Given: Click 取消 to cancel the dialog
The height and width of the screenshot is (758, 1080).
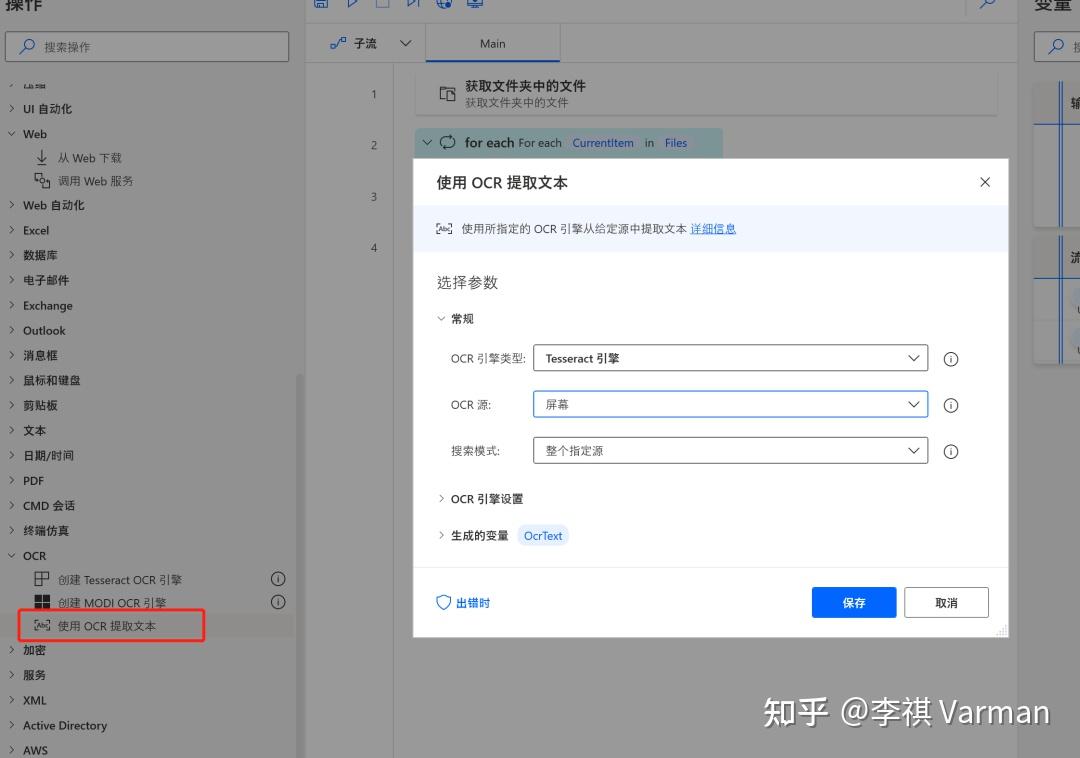Looking at the screenshot, I should [945, 602].
